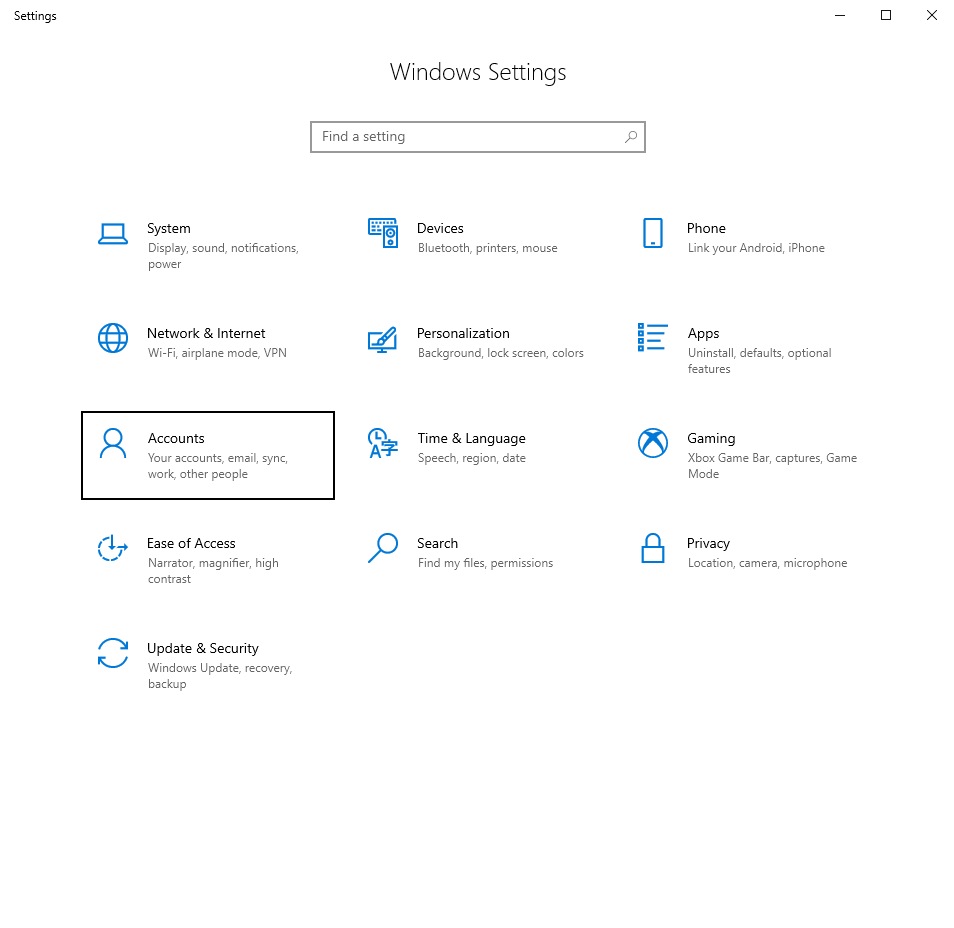The image size is (954, 928).
Task: Click 'Background, lock screen, colors' text
Action: click(x=501, y=353)
